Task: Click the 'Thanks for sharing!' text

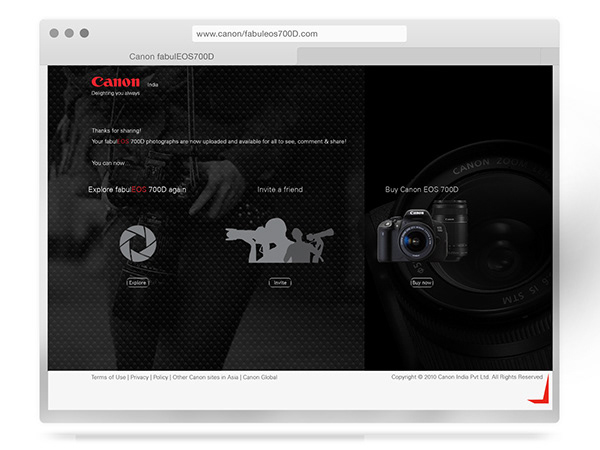Action: point(116,130)
